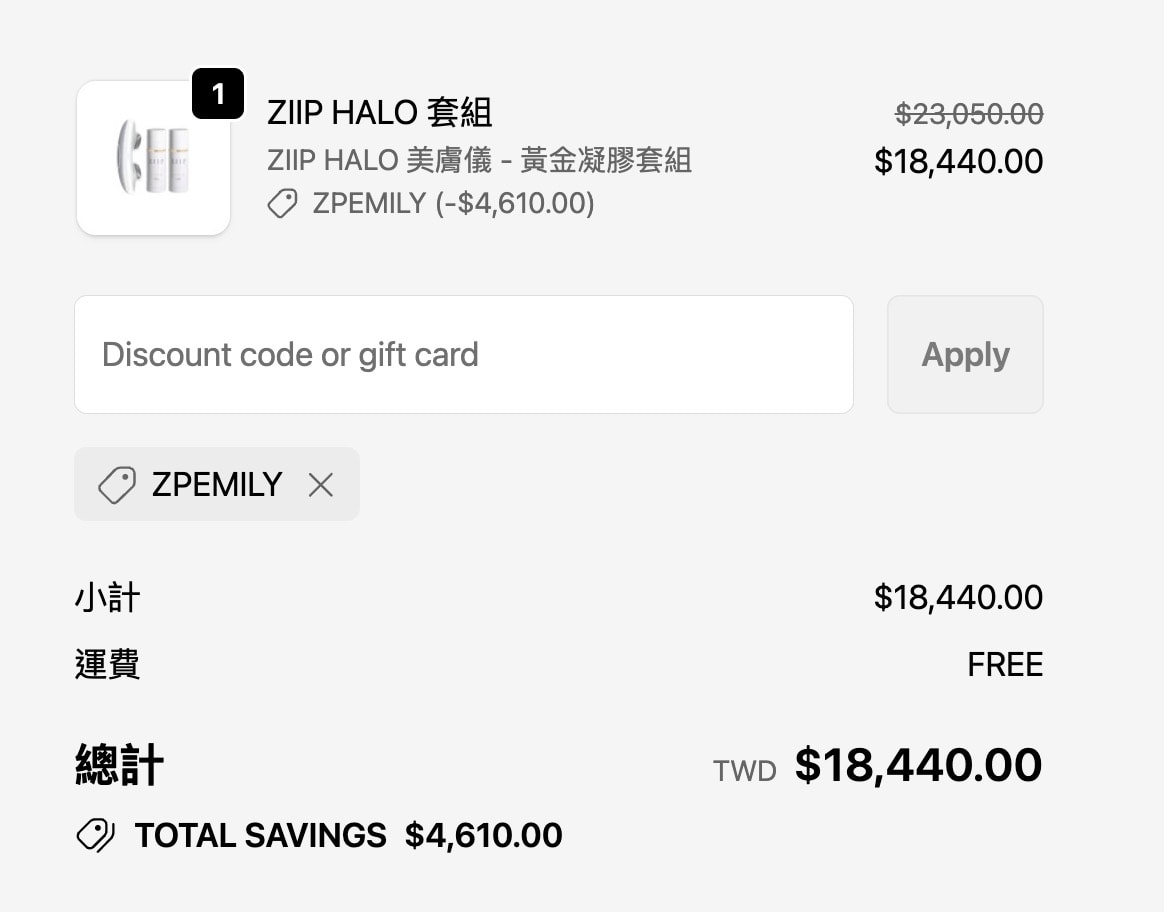Click the tag icon beside TOTAL SAVINGS
This screenshot has height=912, width=1164.
click(x=95, y=835)
